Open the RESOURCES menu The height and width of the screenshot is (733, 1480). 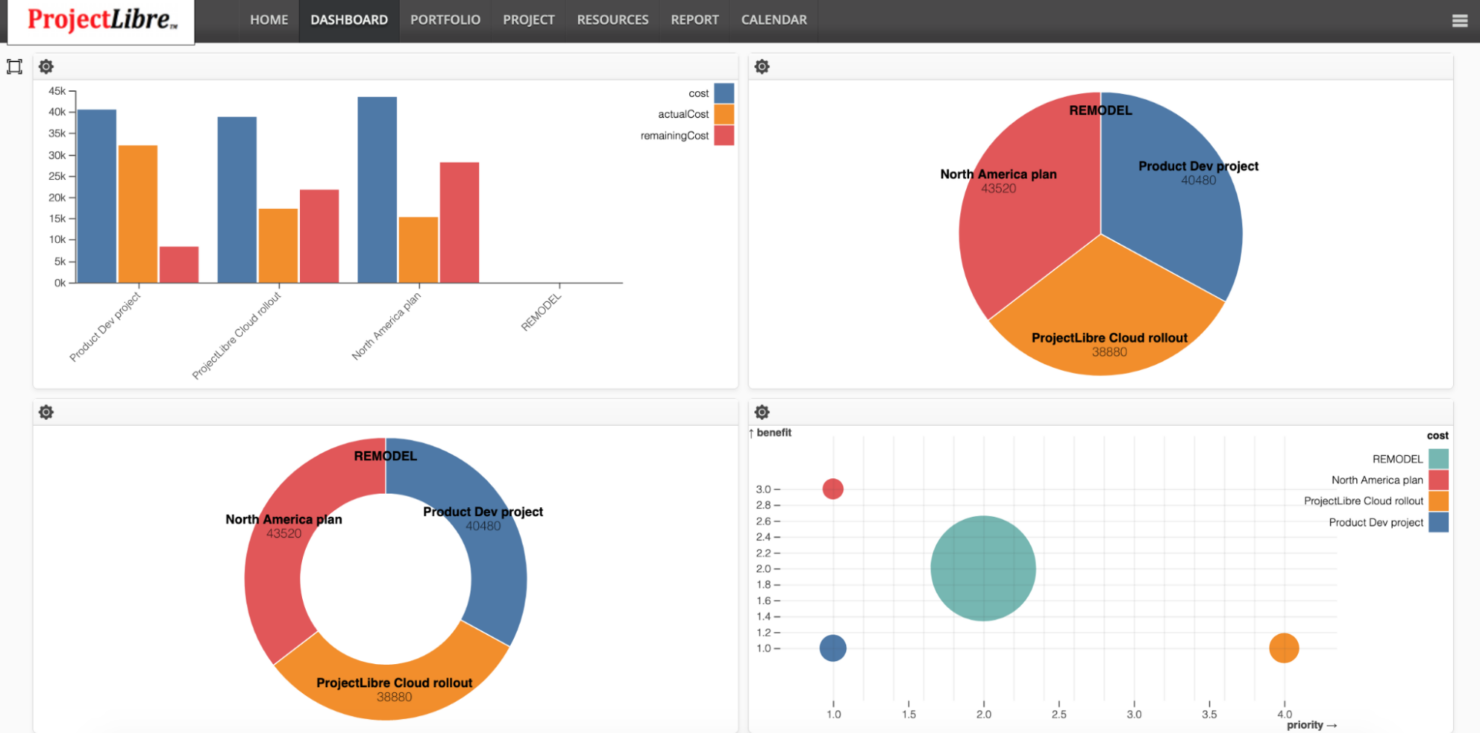tap(612, 20)
